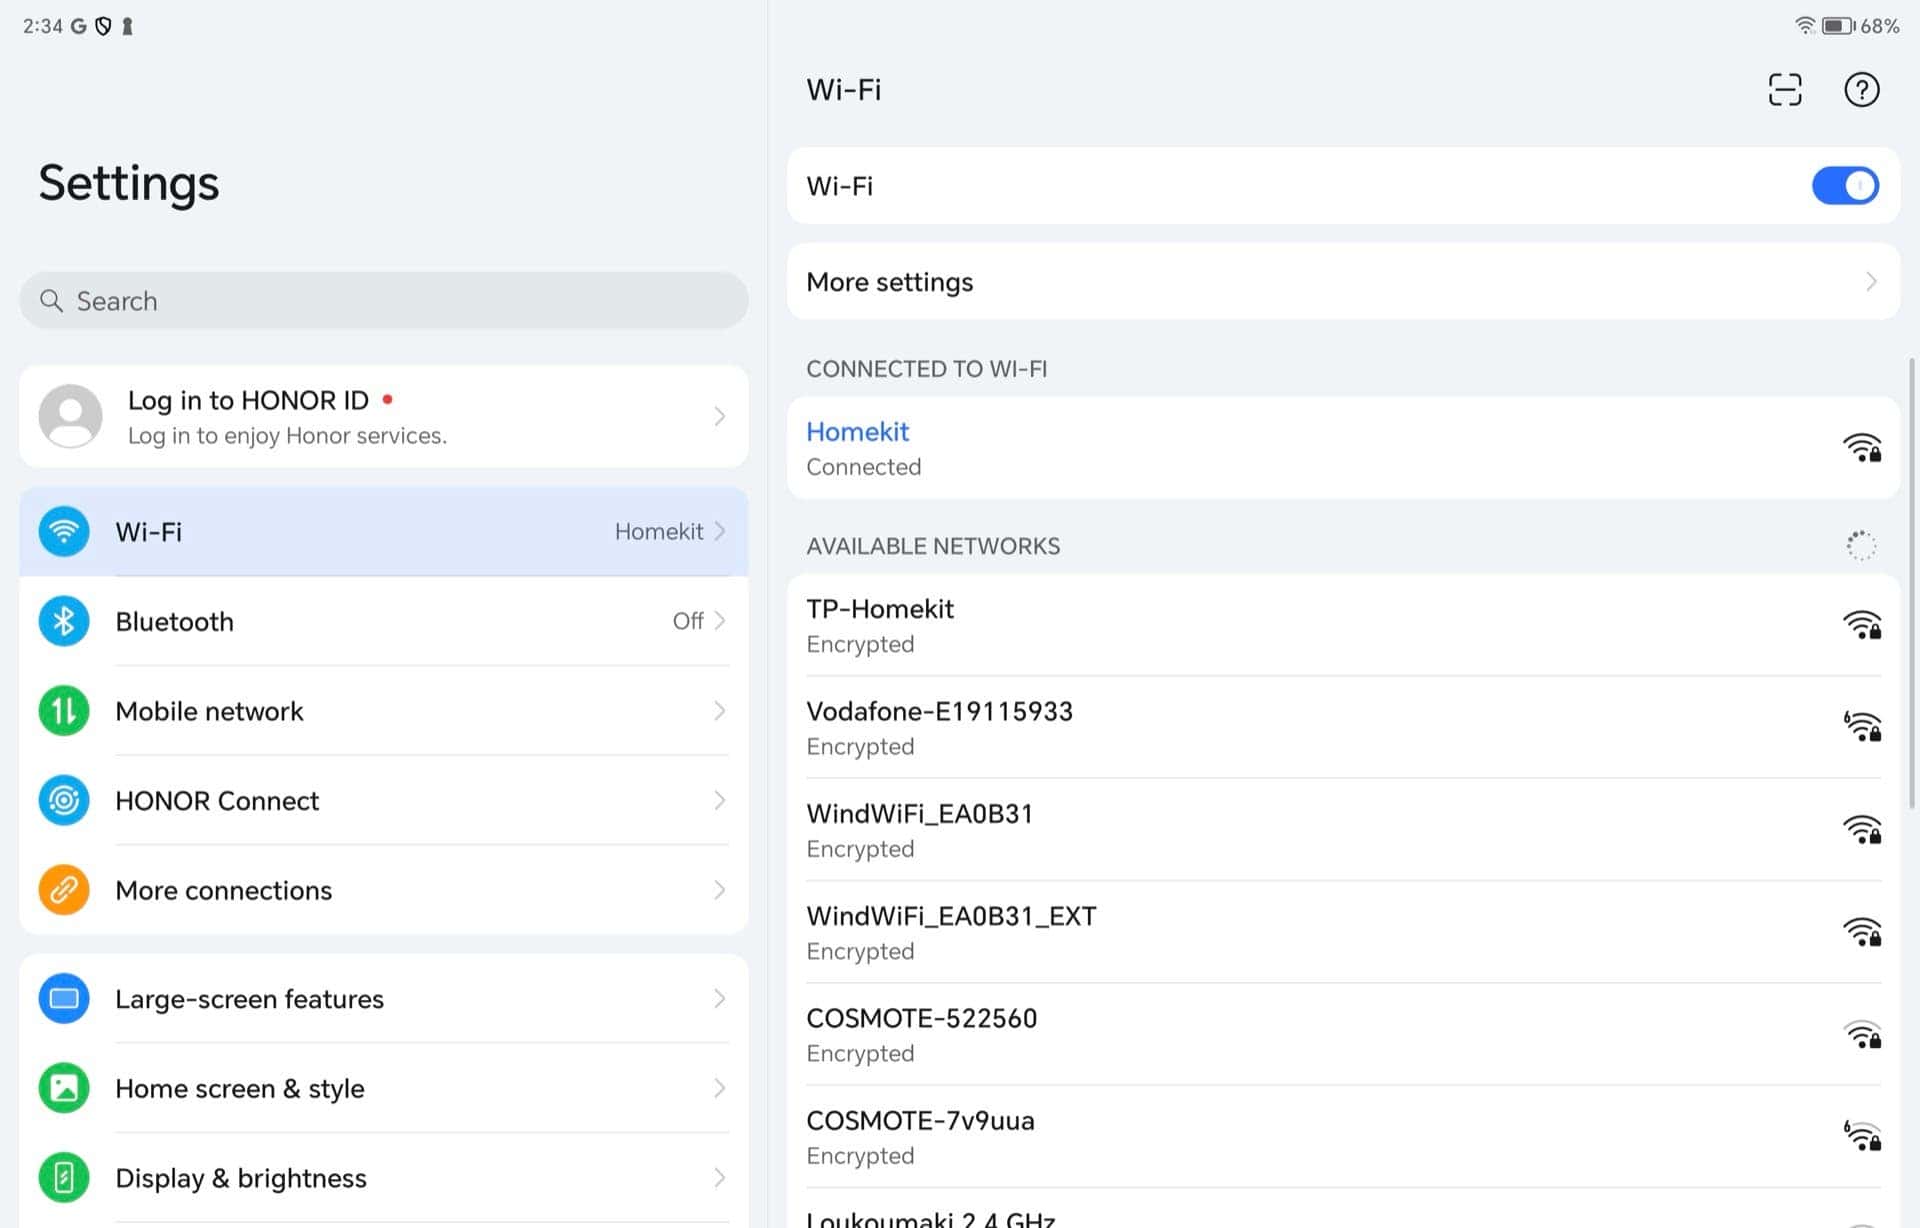Select the Vodafone-E19115933 network
Screen dimensions: 1920x1228
click(x=1343, y=728)
